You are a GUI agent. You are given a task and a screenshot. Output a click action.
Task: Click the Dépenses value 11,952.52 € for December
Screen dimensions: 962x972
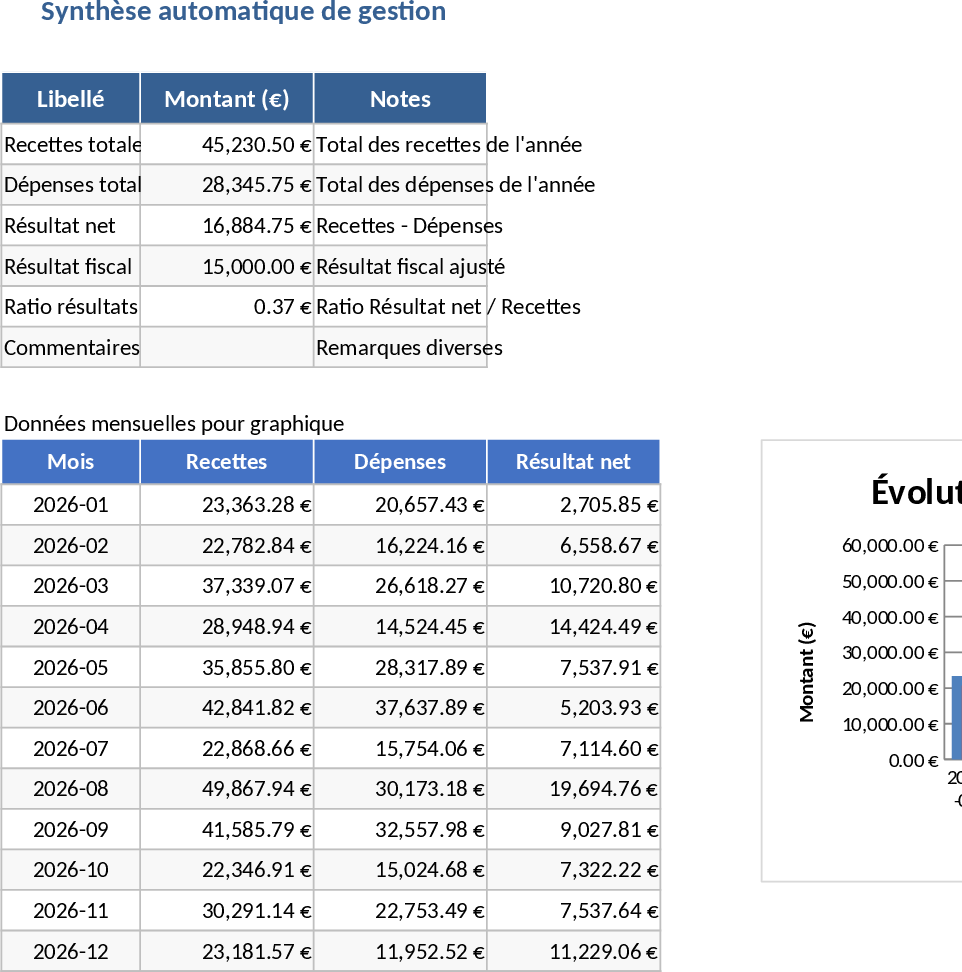click(400, 951)
